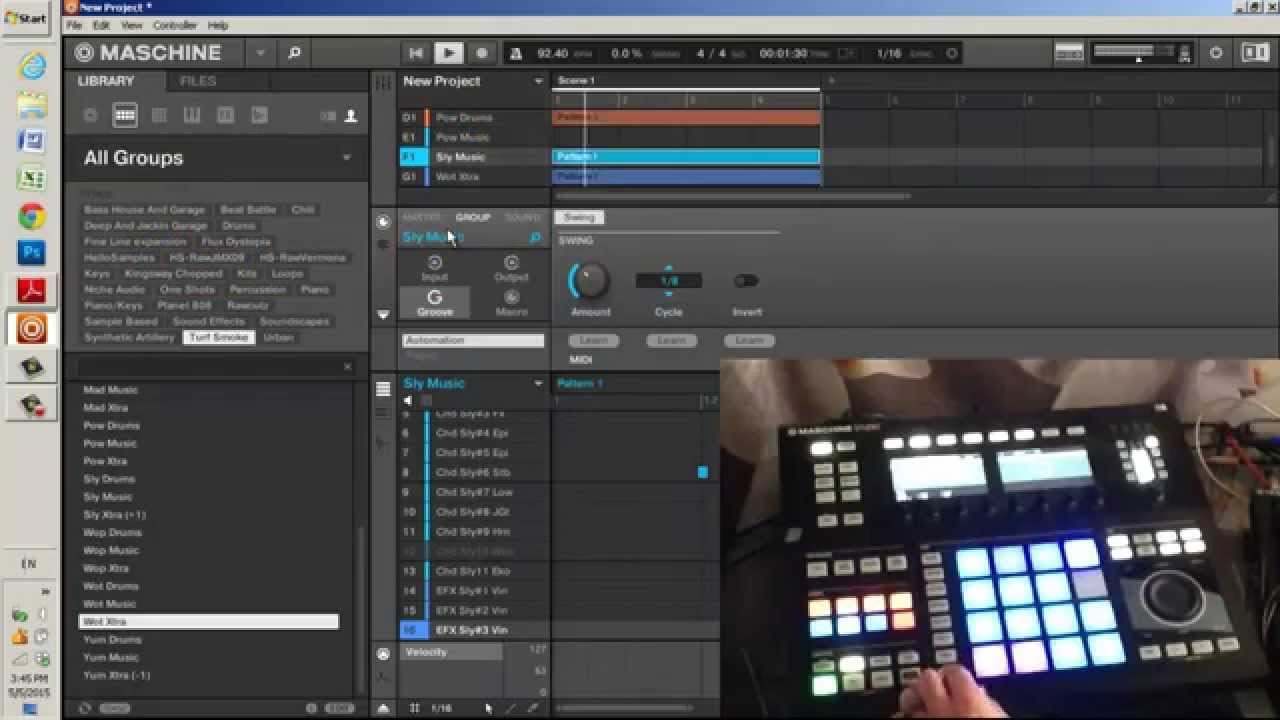Image resolution: width=1280 pixels, height=720 pixels.
Task: Select the Instruments file type icon
Action: pos(192,116)
